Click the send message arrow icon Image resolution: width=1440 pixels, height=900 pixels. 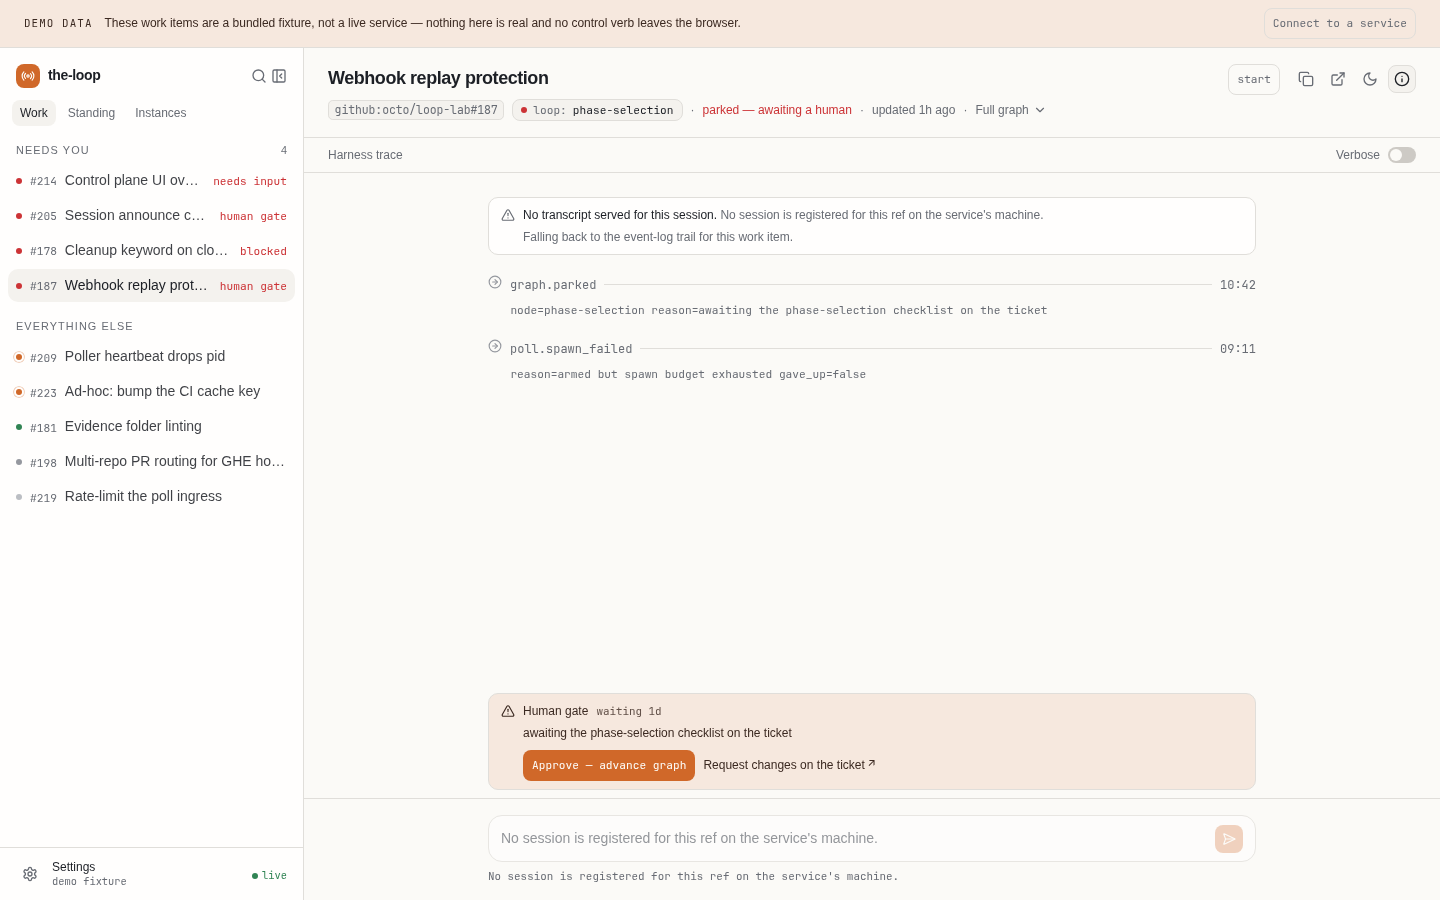1229,839
